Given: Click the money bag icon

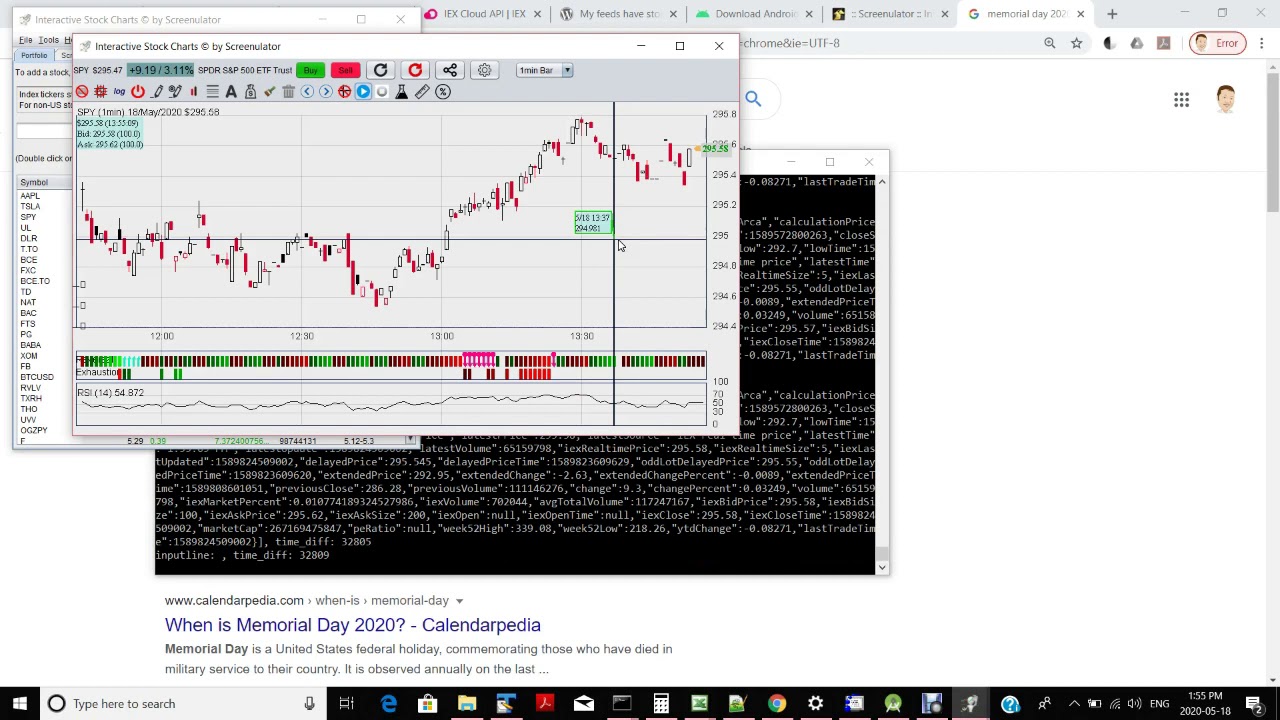Looking at the screenshot, I should coord(250,91).
